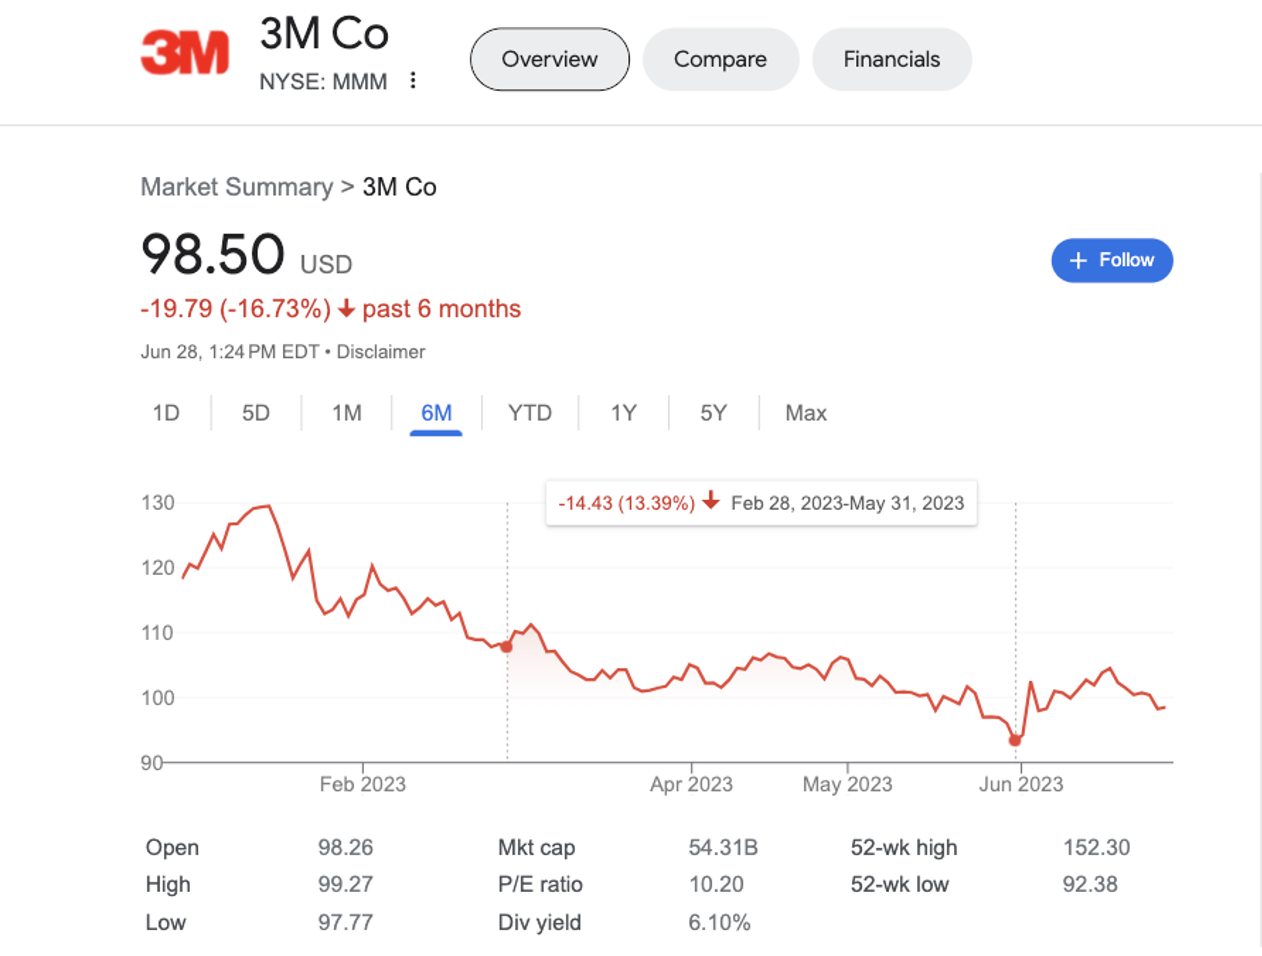Select the 5D time range
The height and width of the screenshot is (956, 1262).
(256, 413)
